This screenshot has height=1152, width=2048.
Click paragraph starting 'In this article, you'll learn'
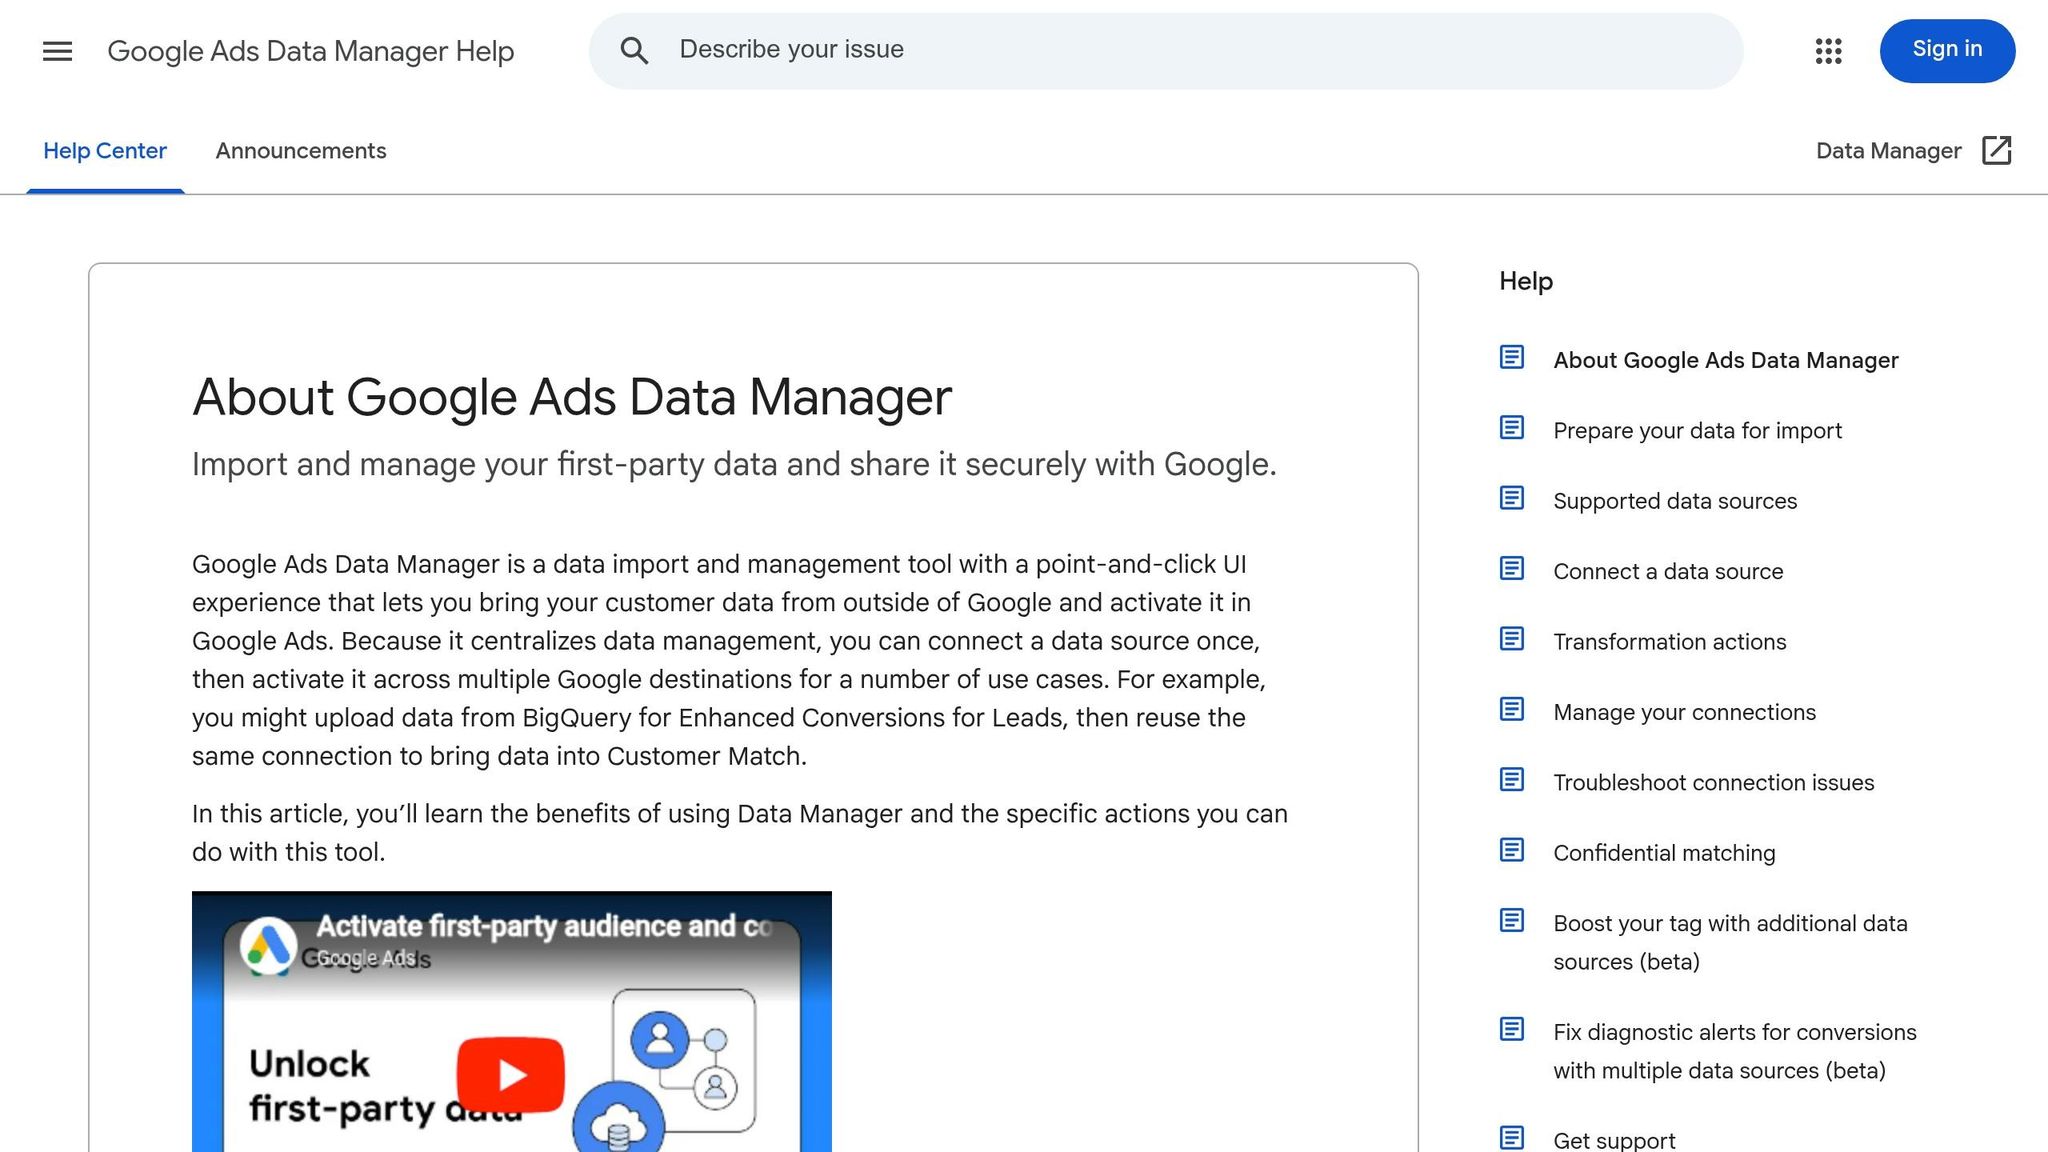pyautogui.click(x=740, y=833)
